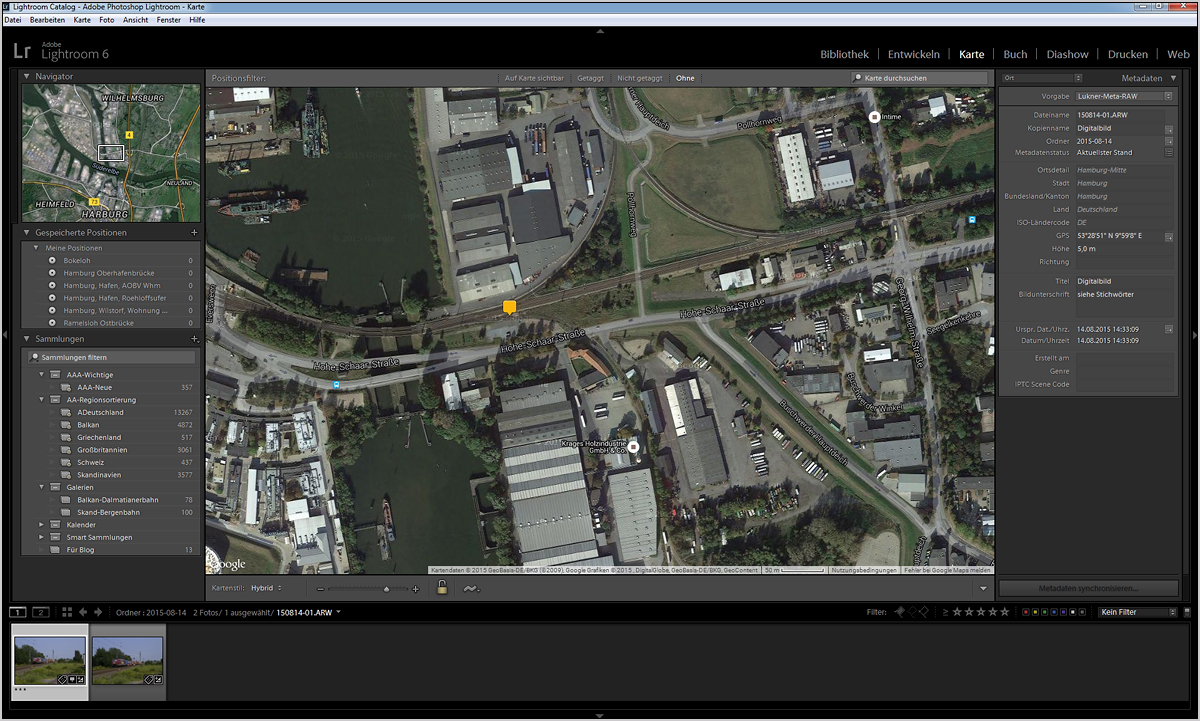The width and height of the screenshot is (1200, 721).
Task: Click Karte durchsuchen search field
Action: pos(920,78)
